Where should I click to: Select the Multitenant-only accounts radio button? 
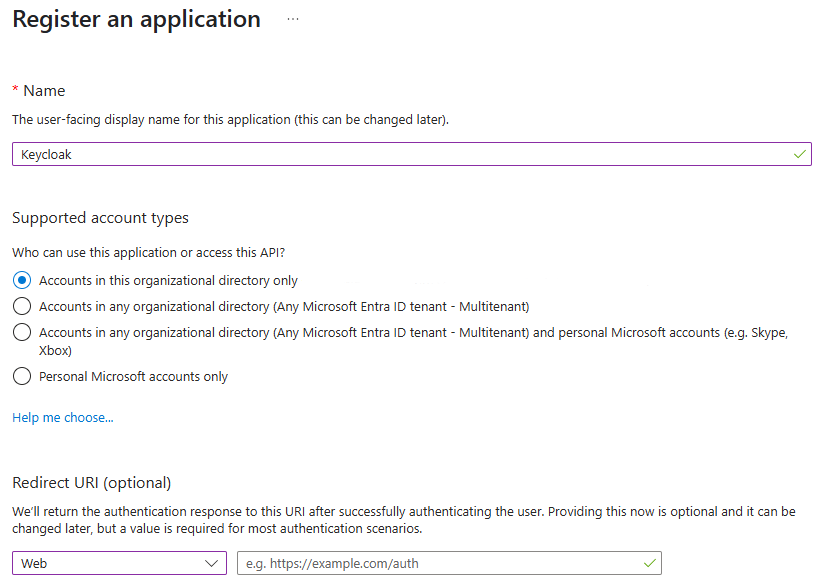click(x=22, y=306)
